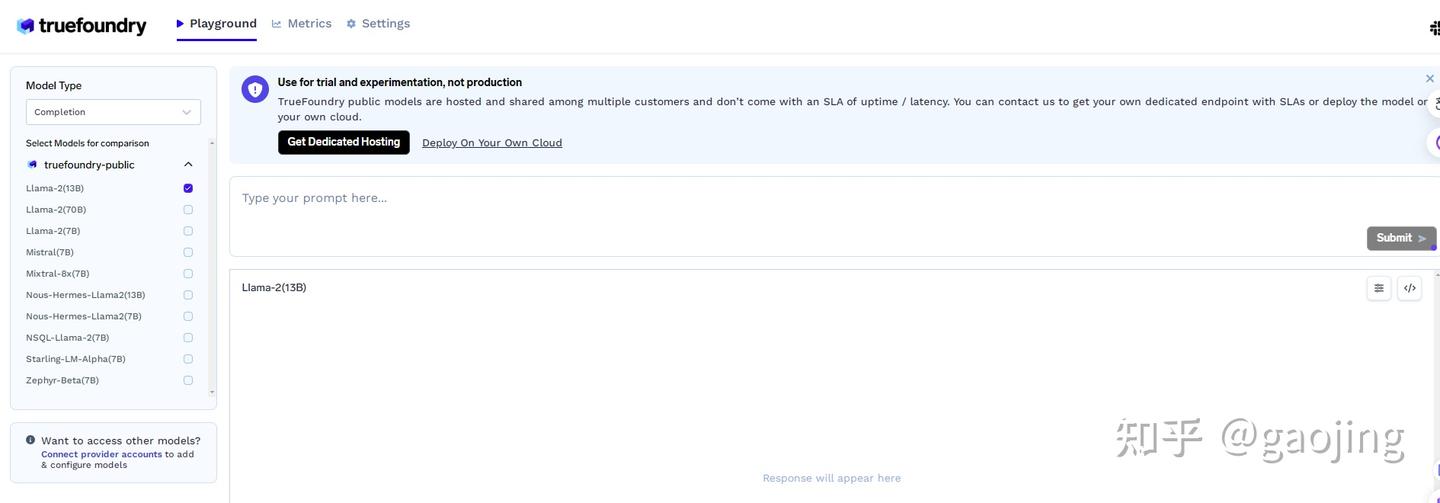Tick the Zephyr-Beta(7B) checkbox
This screenshot has width=1440, height=503.
point(188,380)
